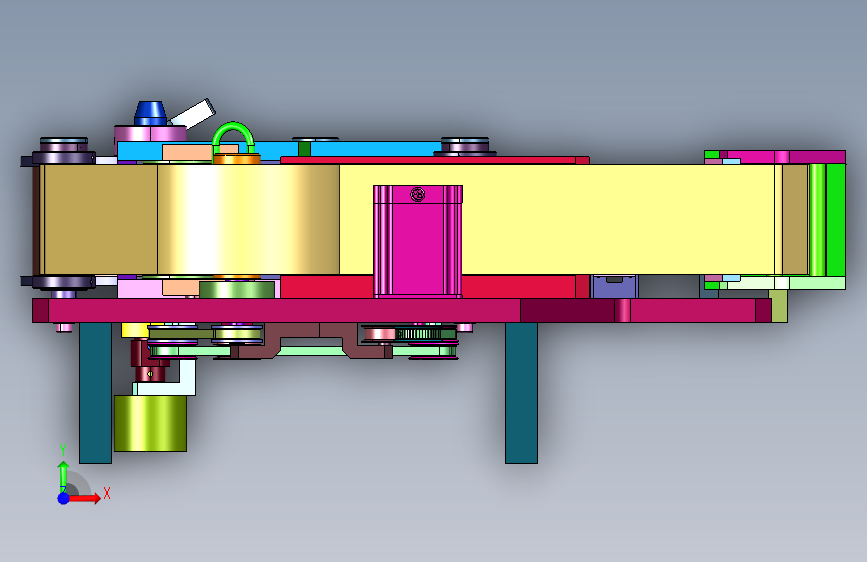
Task: Select the yellow-green cylinder under the base plate
Action: pos(150,423)
